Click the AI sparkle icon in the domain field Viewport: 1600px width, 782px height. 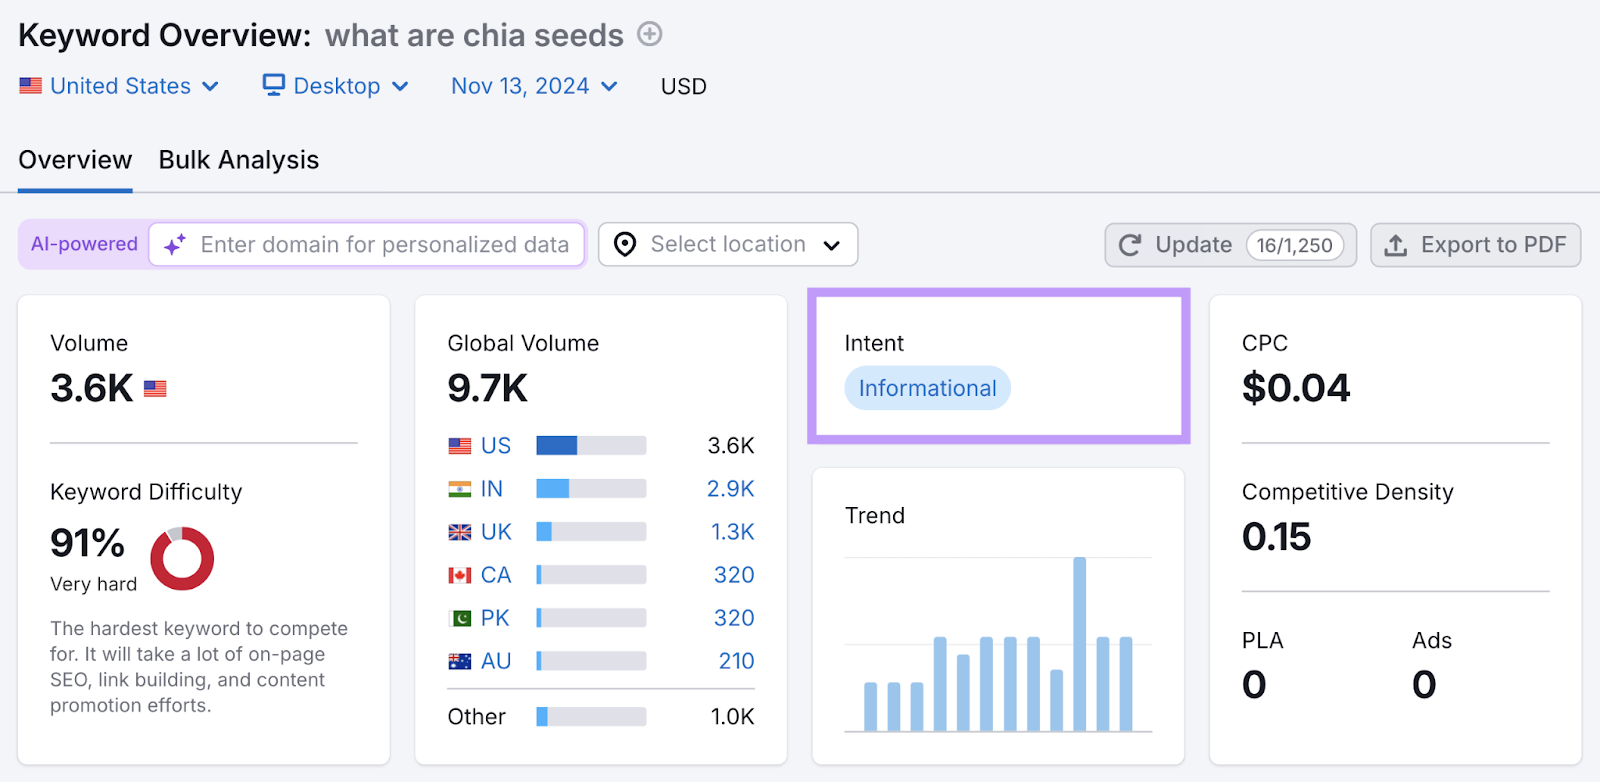coord(174,244)
